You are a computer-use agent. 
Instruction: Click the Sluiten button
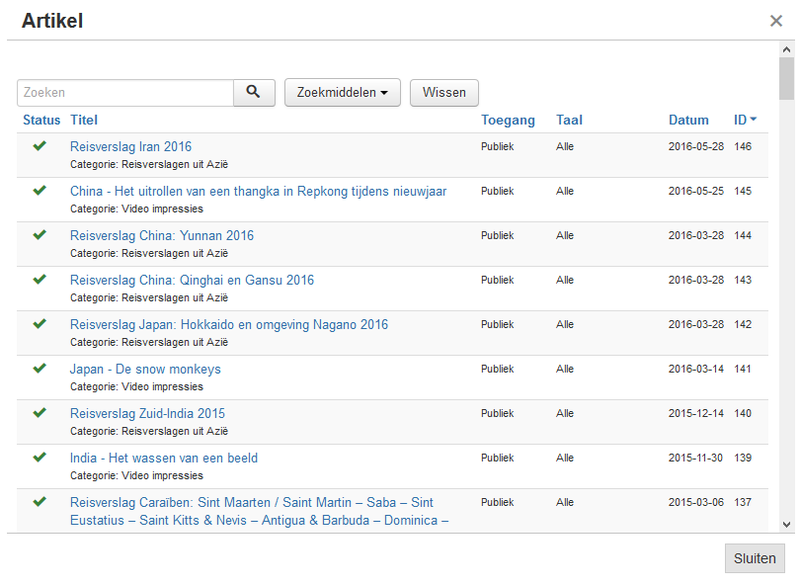755,558
